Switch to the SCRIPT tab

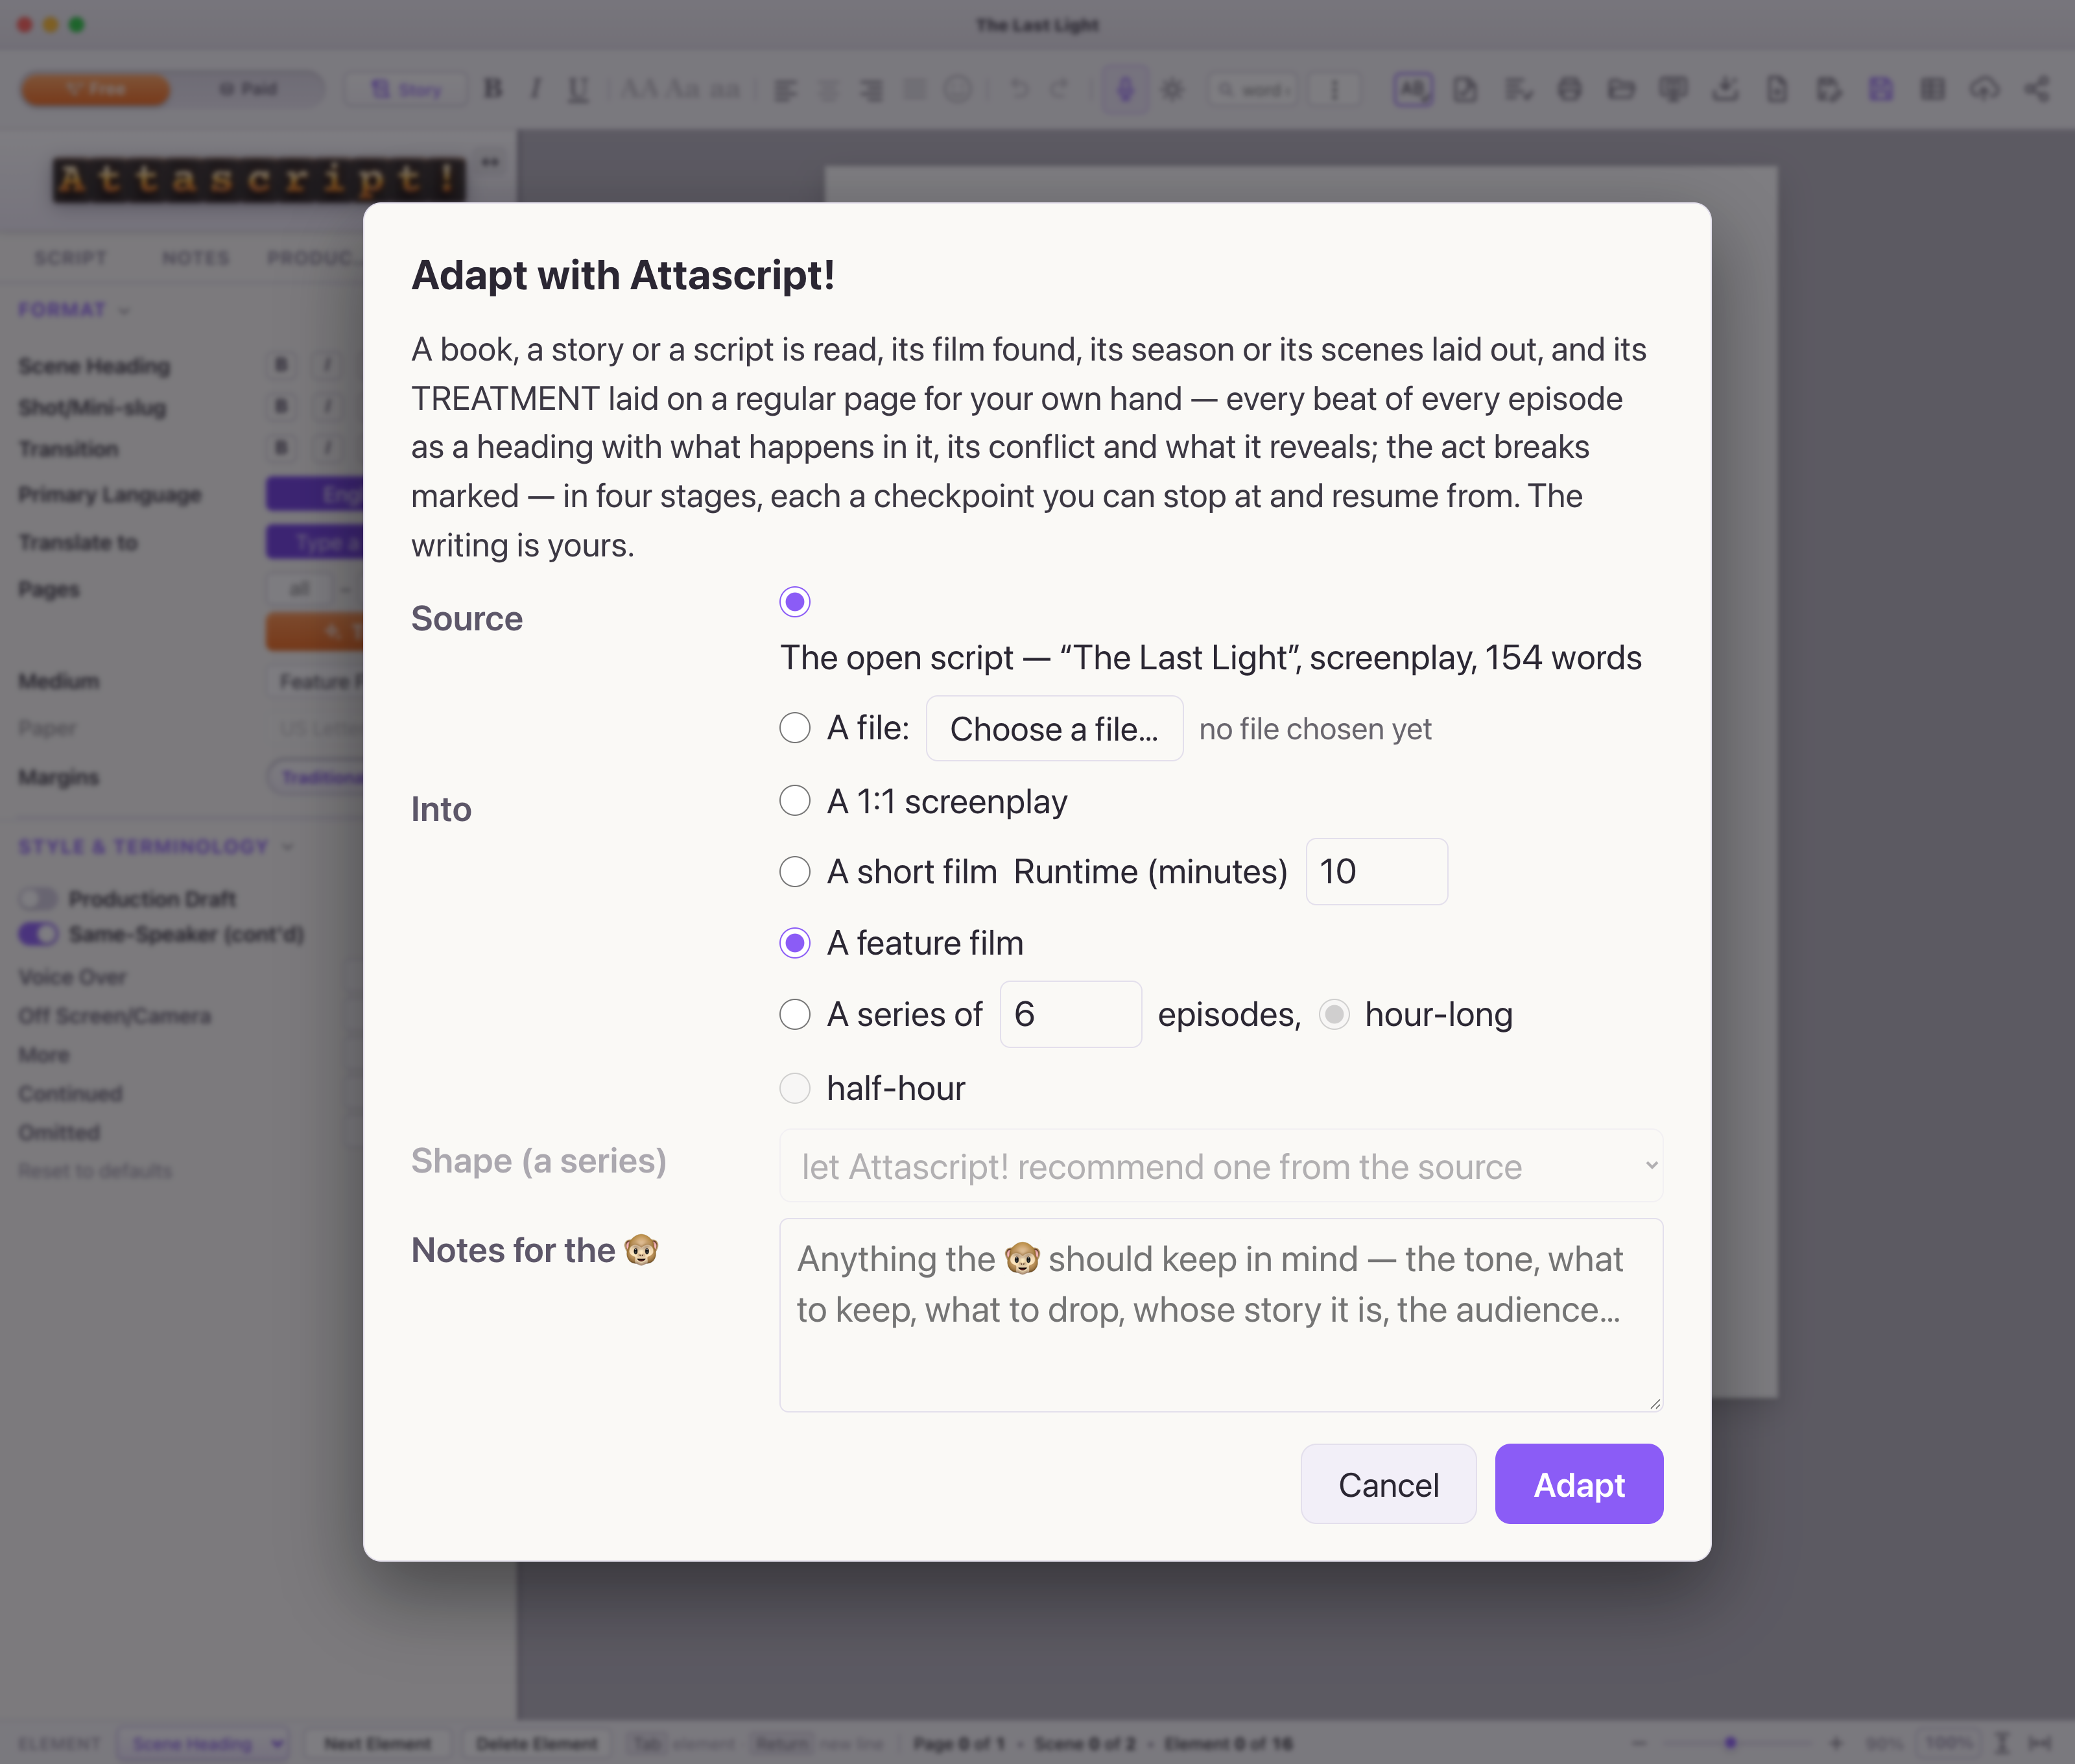pyautogui.click(x=70, y=258)
